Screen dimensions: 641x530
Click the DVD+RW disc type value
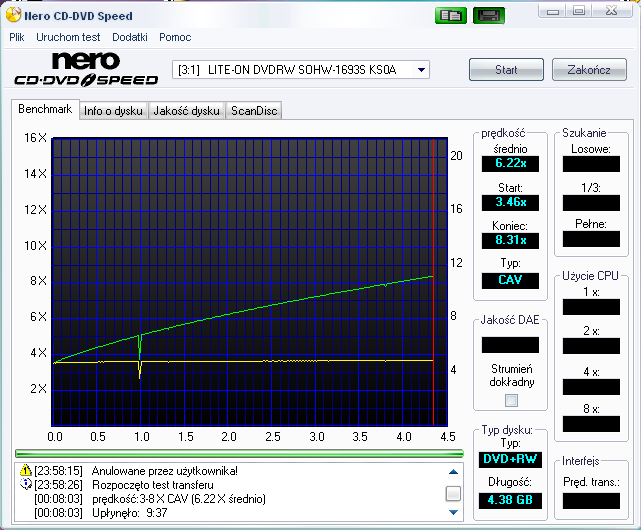coord(510,459)
